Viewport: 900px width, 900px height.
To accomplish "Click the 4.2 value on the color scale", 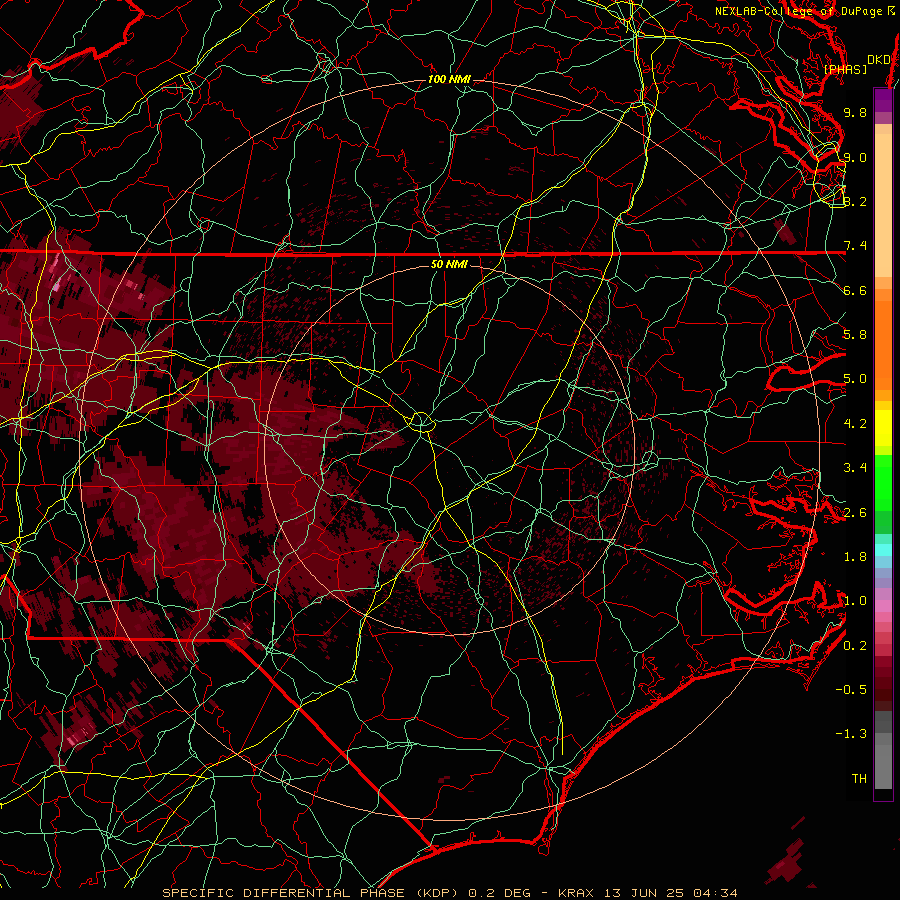I will click(855, 424).
